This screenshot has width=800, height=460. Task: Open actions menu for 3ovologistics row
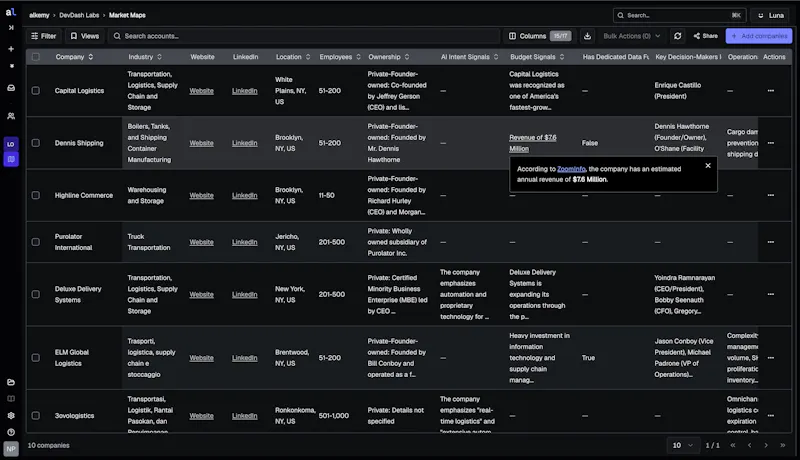[x=770, y=416]
